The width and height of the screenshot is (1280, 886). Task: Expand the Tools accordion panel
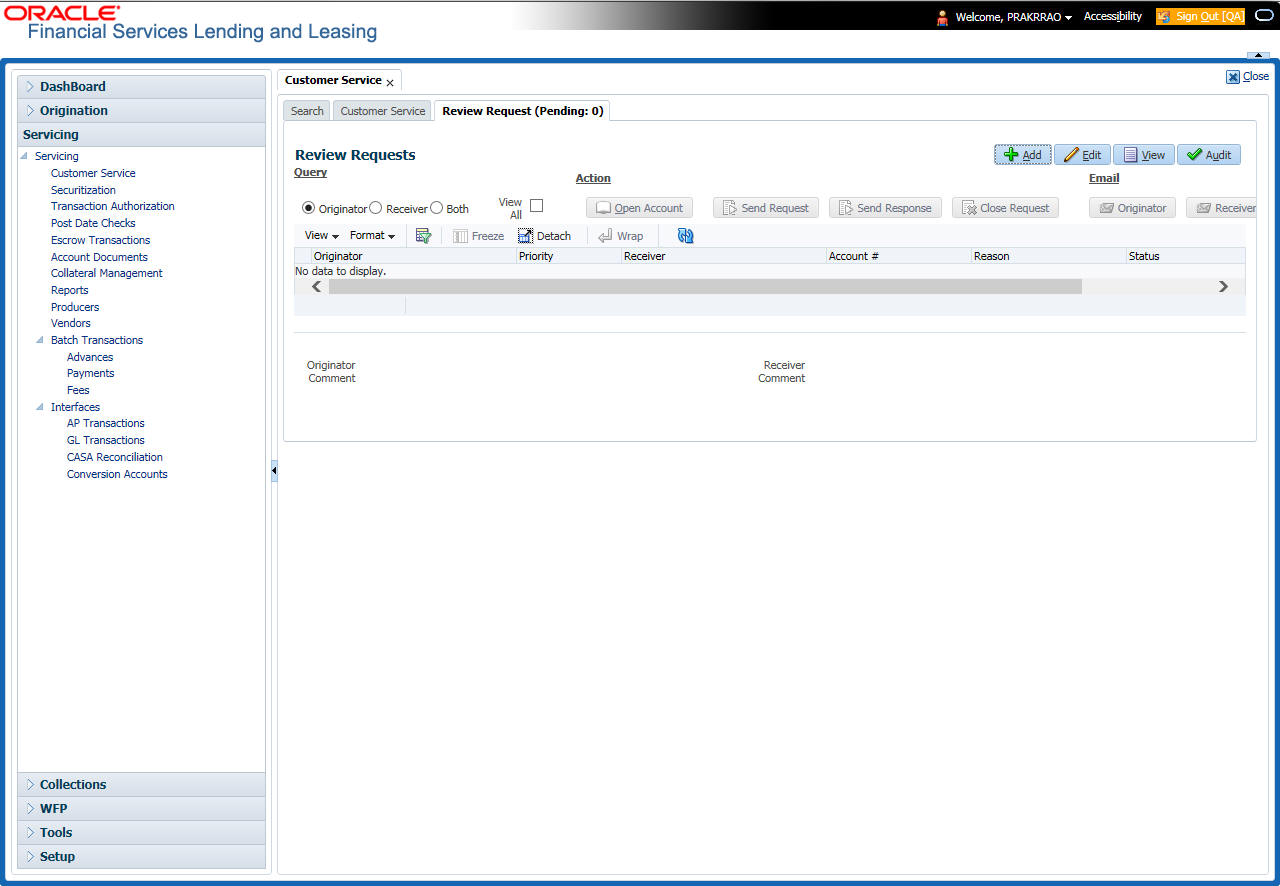tap(141, 833)
